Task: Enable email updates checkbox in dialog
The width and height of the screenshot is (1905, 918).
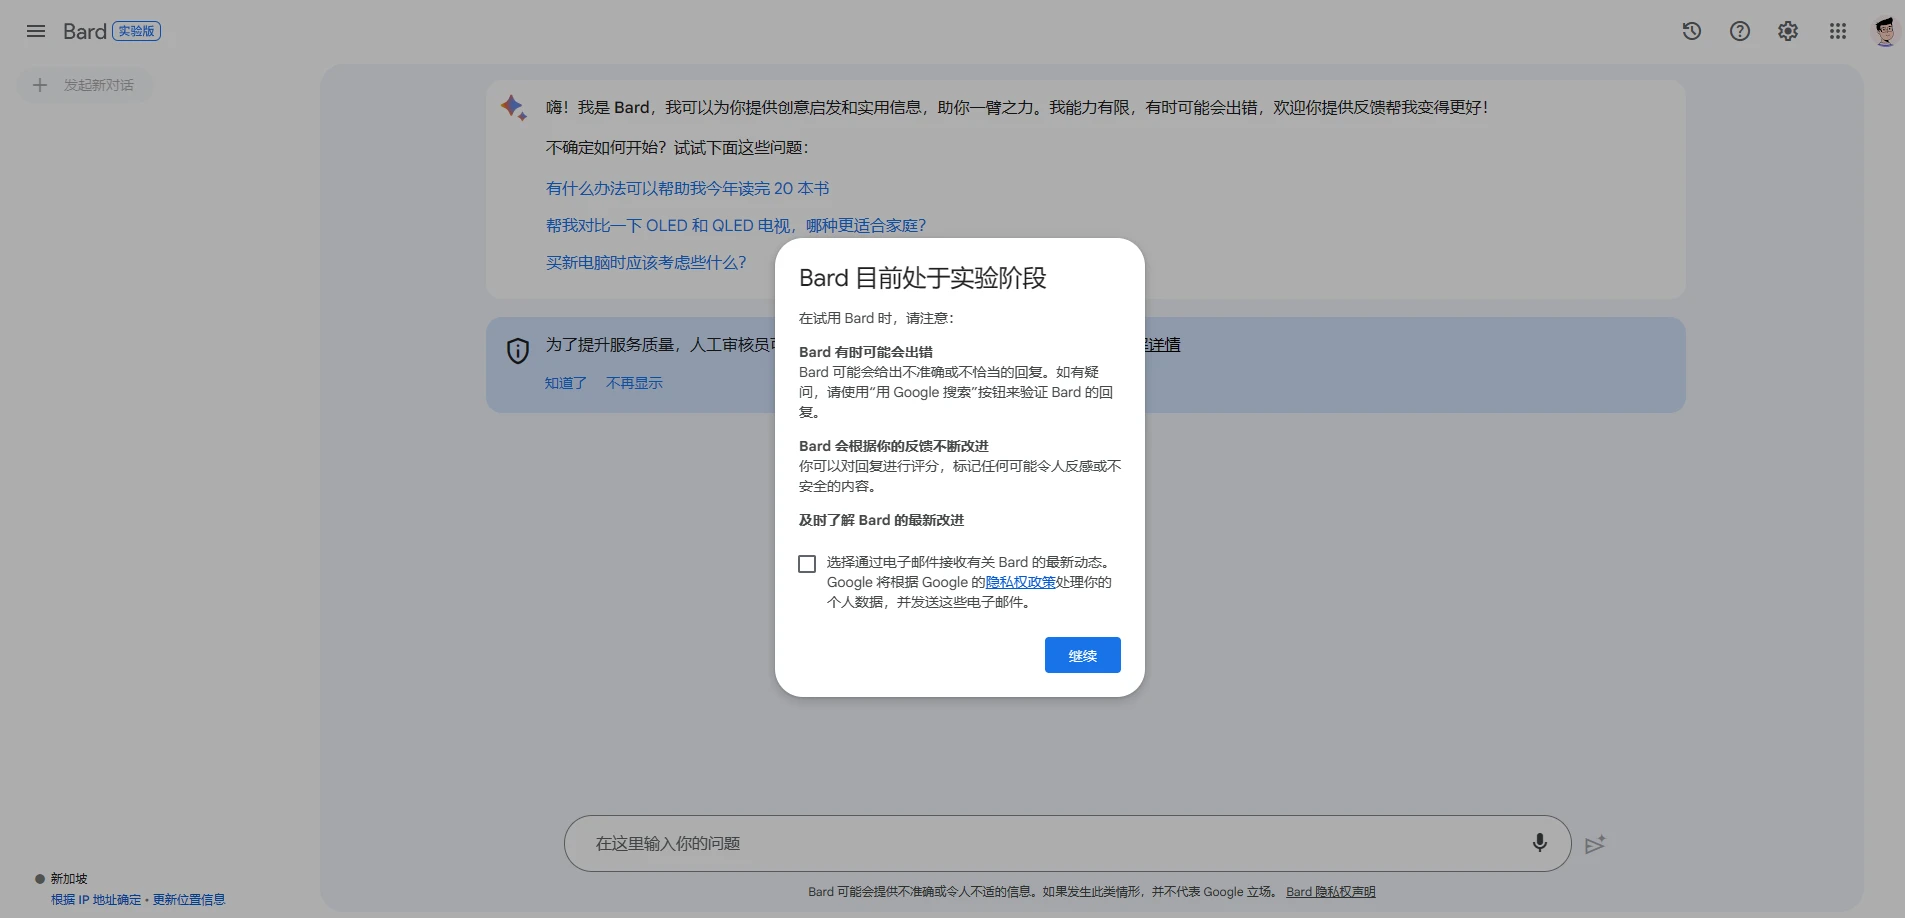Action: [807, 564]
